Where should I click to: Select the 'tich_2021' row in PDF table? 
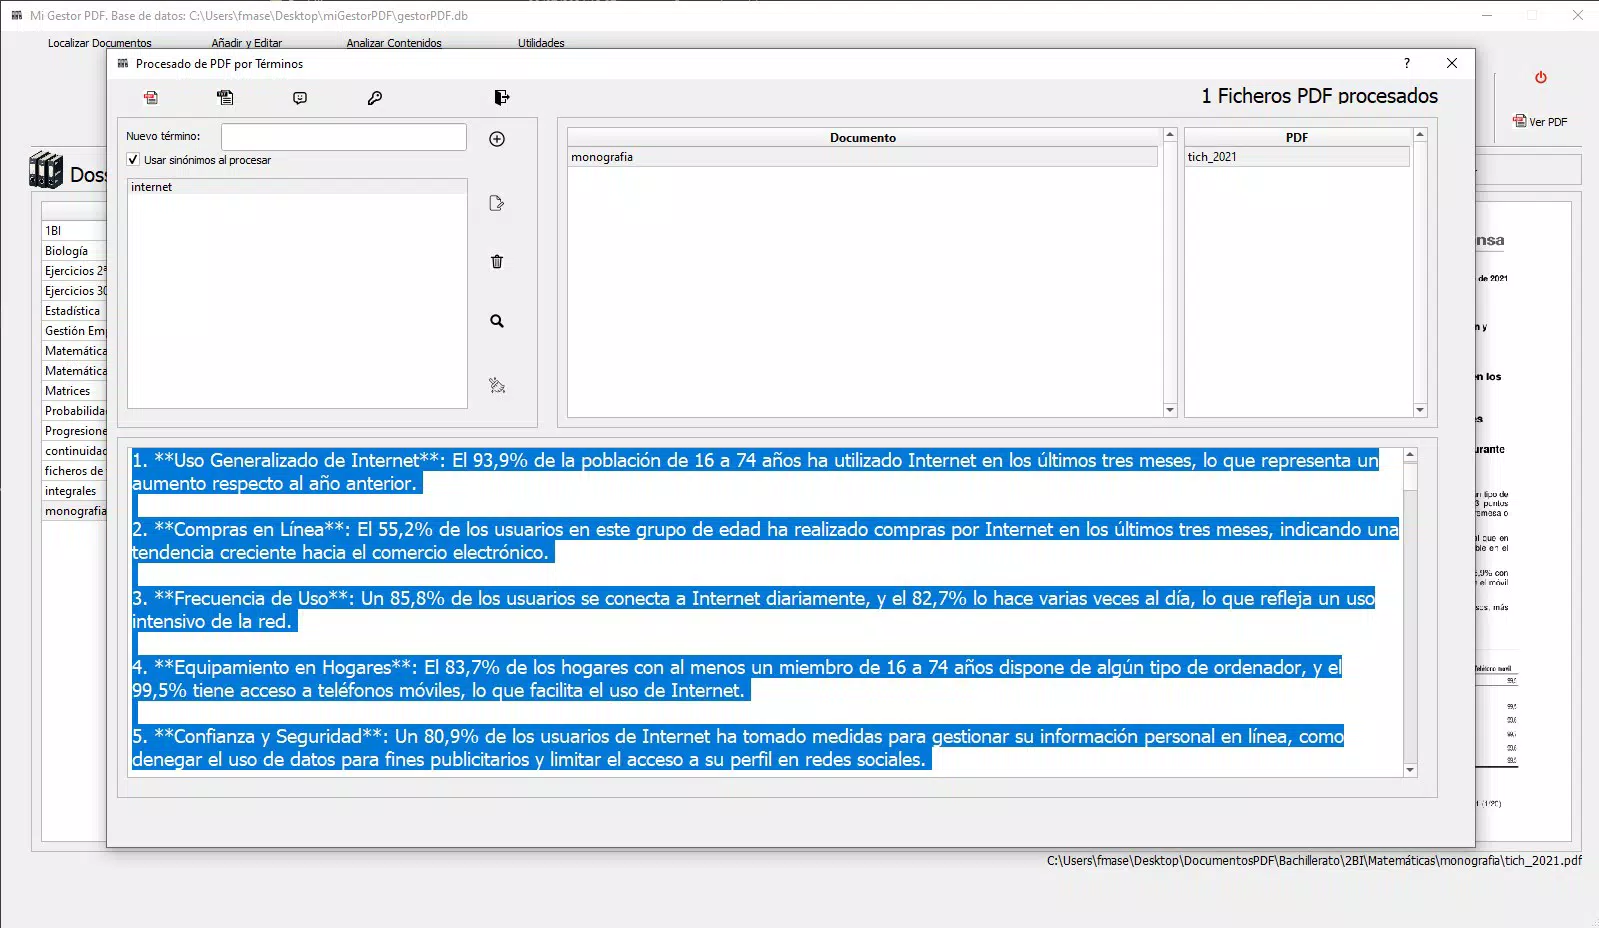(1297, 157)
